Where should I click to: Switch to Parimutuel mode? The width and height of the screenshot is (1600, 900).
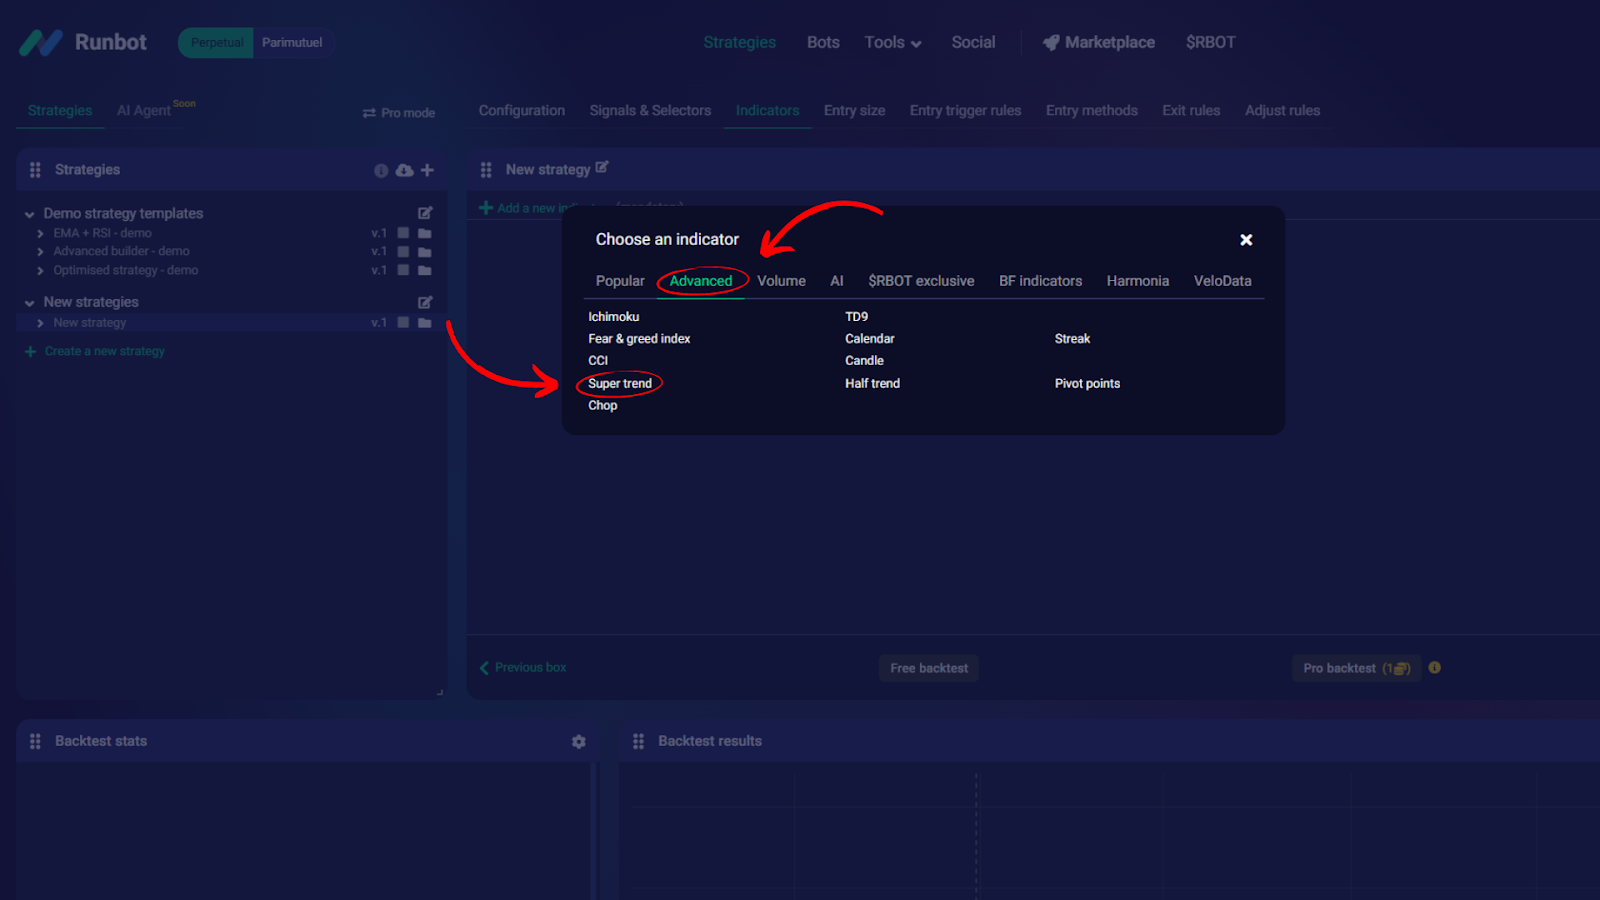tap(292, 42)
